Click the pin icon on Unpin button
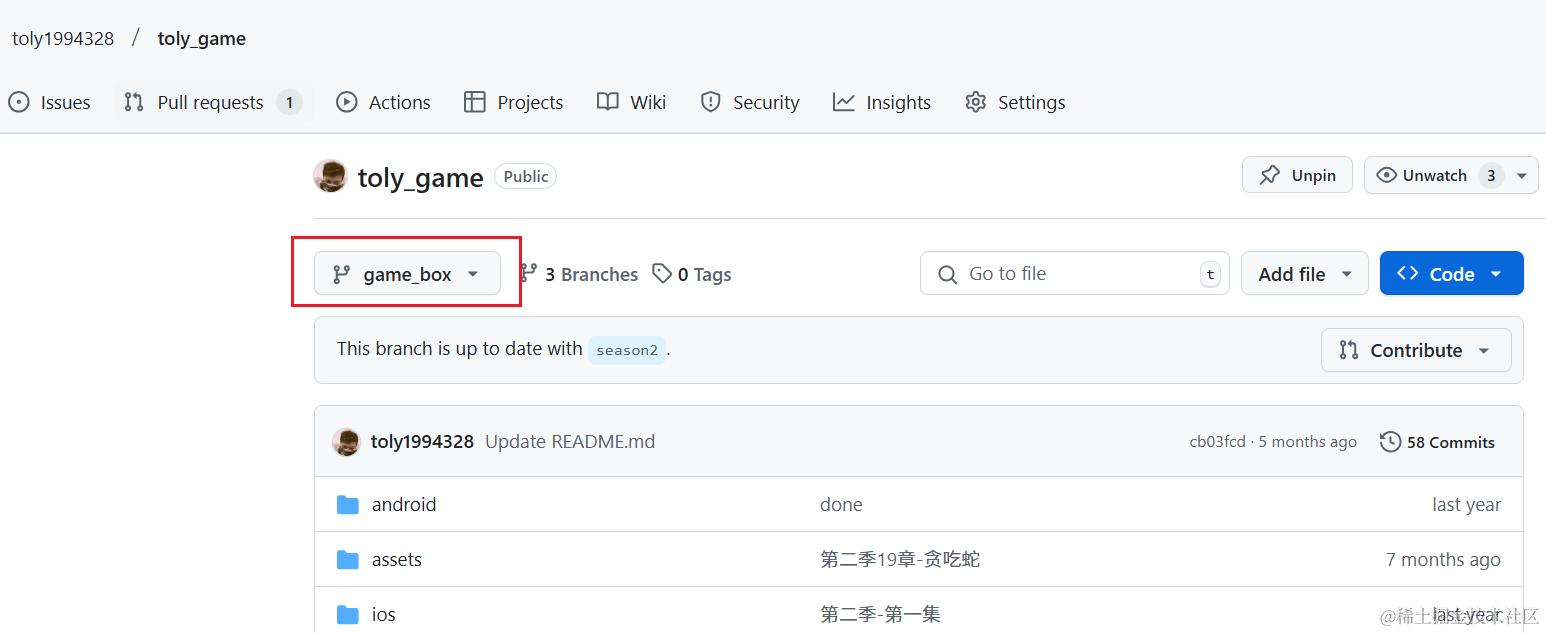1546x633 pixels. pos(1270,175)
